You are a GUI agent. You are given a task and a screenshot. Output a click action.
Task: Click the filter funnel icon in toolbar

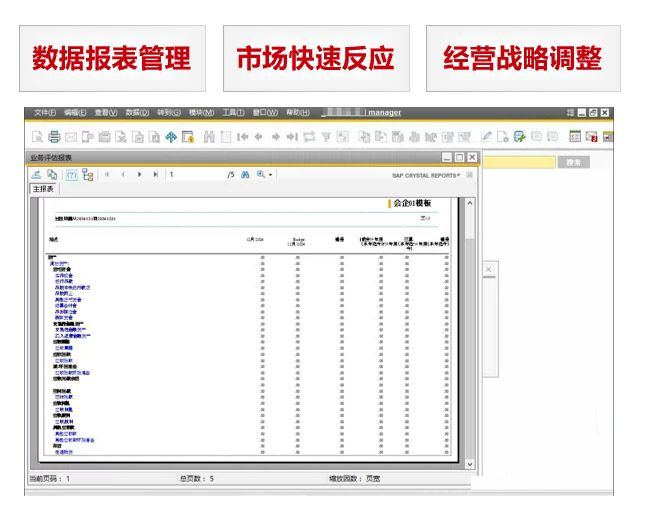pyautogui.click(x=326, y=137)
